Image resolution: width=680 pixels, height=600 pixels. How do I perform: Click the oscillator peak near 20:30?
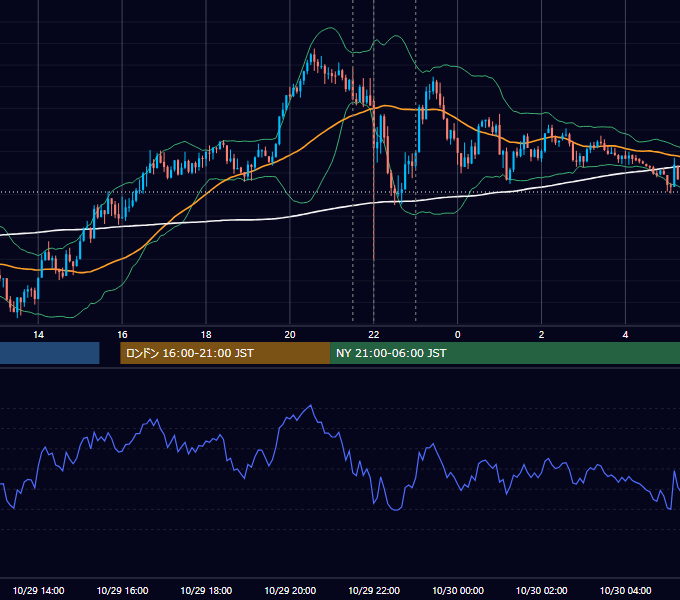point(311,406)
